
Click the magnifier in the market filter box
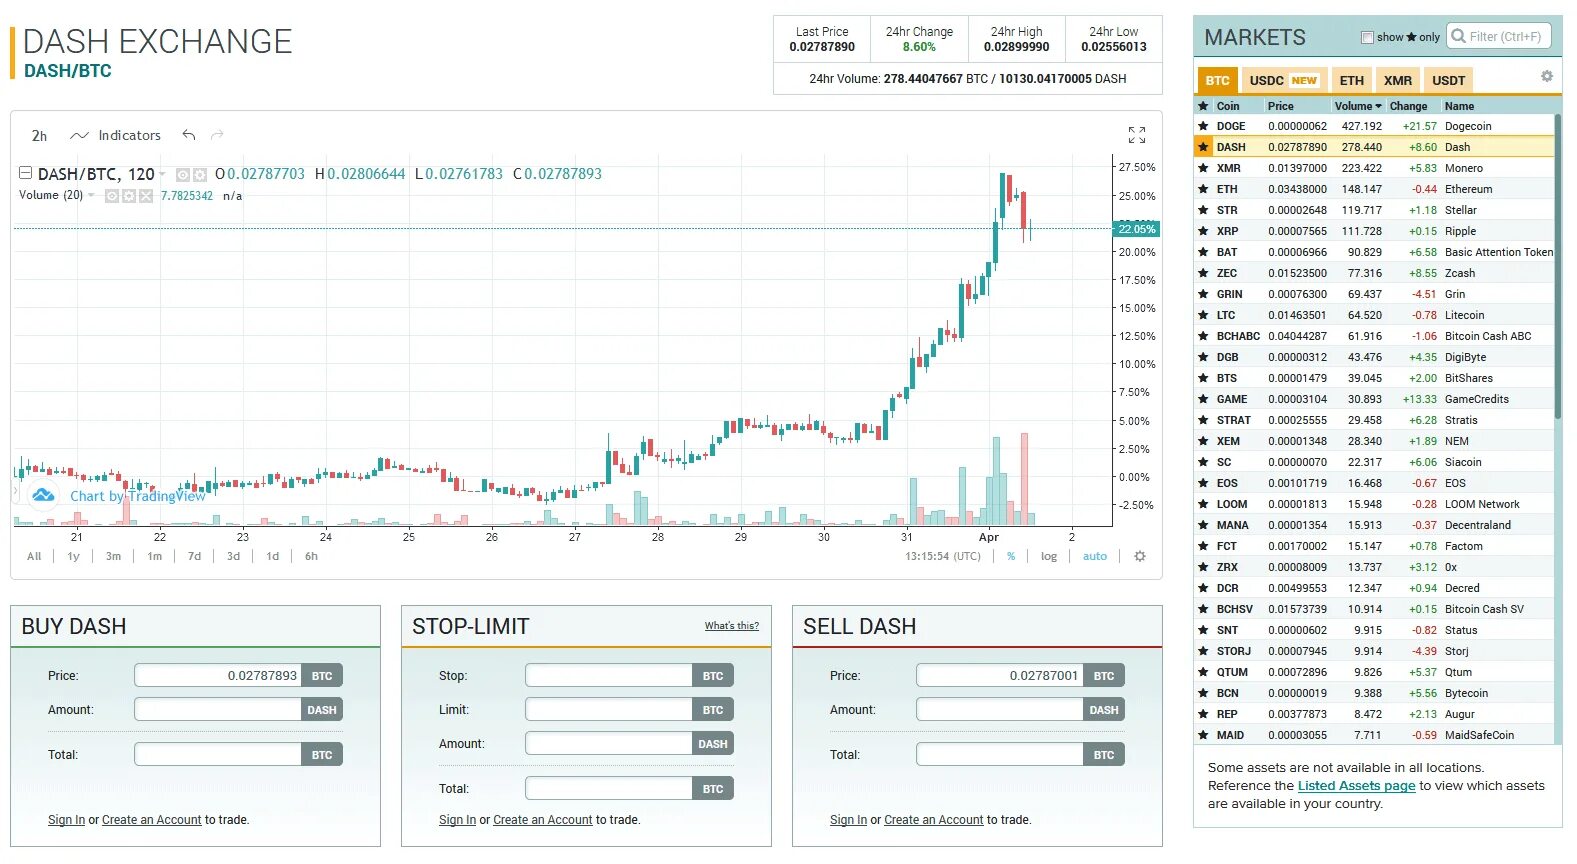(1459, 37)
